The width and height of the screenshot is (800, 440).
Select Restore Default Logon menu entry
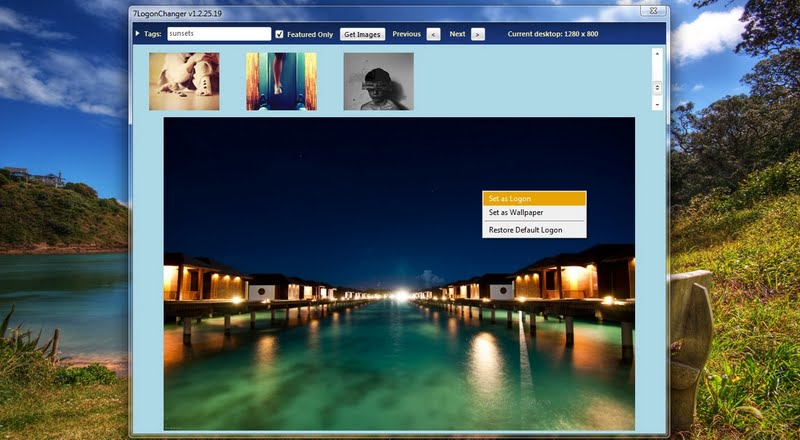pyautogui.click(x=534, y=230)
